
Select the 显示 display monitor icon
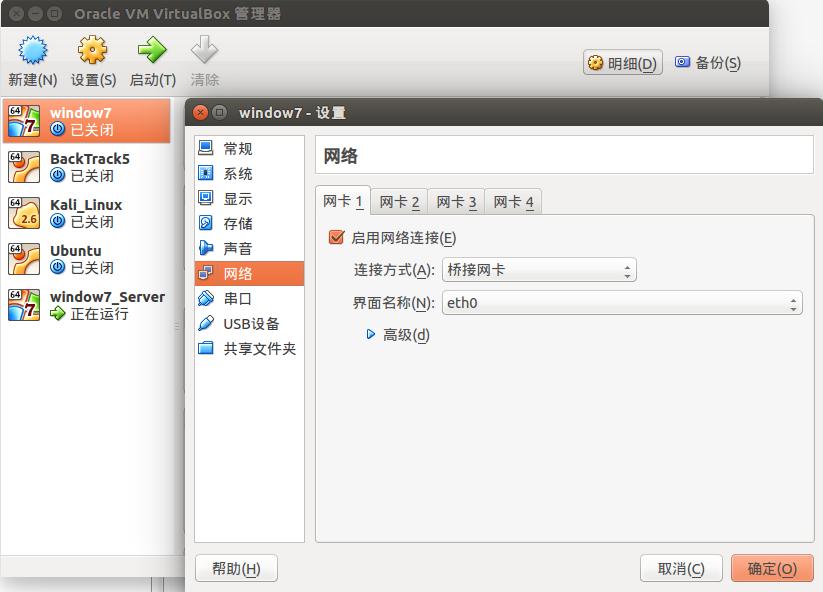pyautogui.click(x=206, y=198)
